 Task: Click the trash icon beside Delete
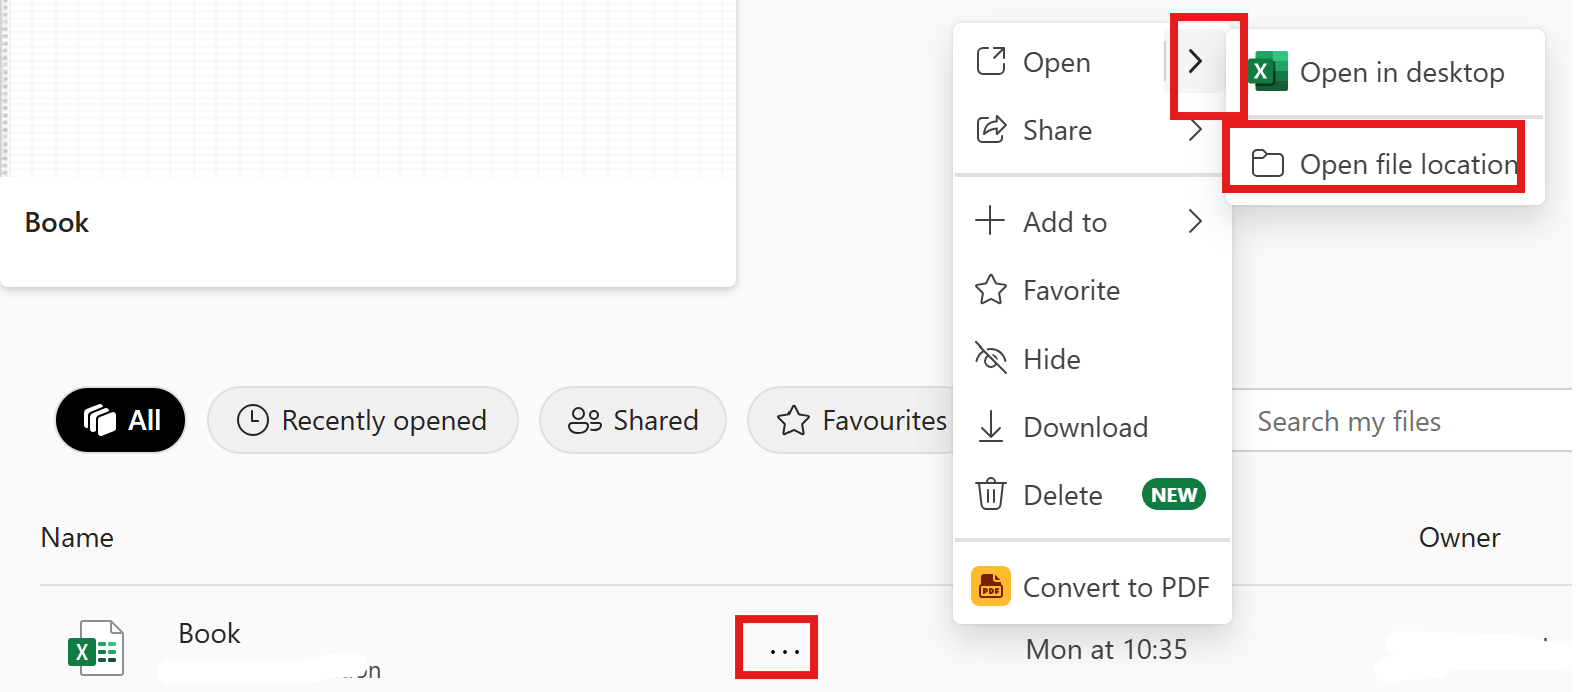pos(990,494)
